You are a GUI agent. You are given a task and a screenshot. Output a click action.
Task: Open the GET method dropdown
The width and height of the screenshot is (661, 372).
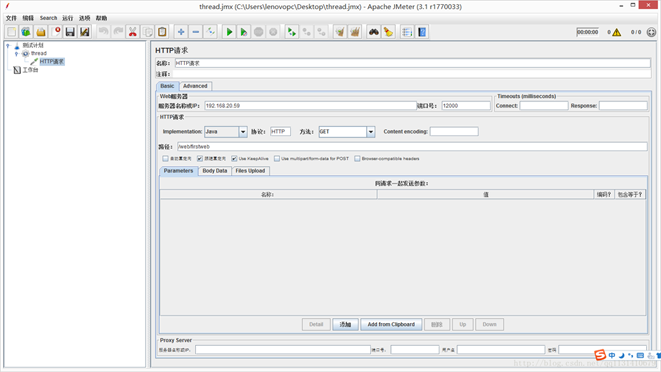[x=371, y=132]
